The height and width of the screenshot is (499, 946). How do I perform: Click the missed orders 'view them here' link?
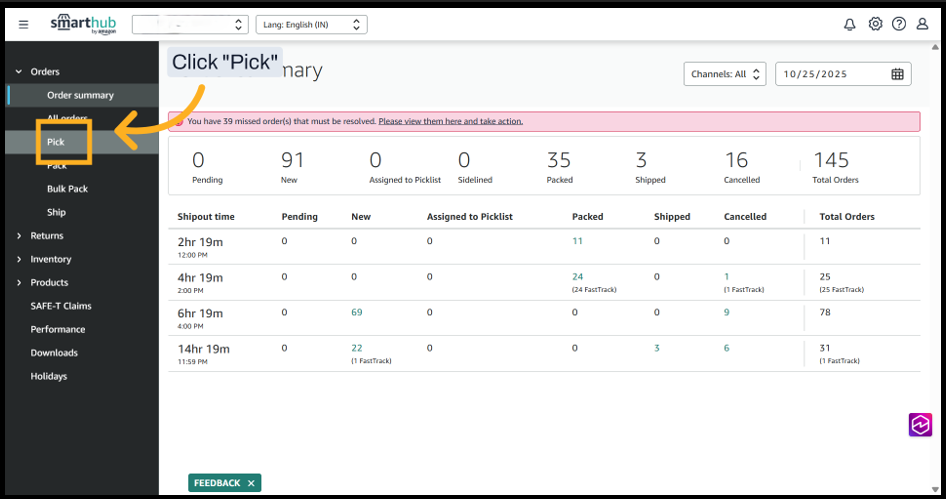450,121
